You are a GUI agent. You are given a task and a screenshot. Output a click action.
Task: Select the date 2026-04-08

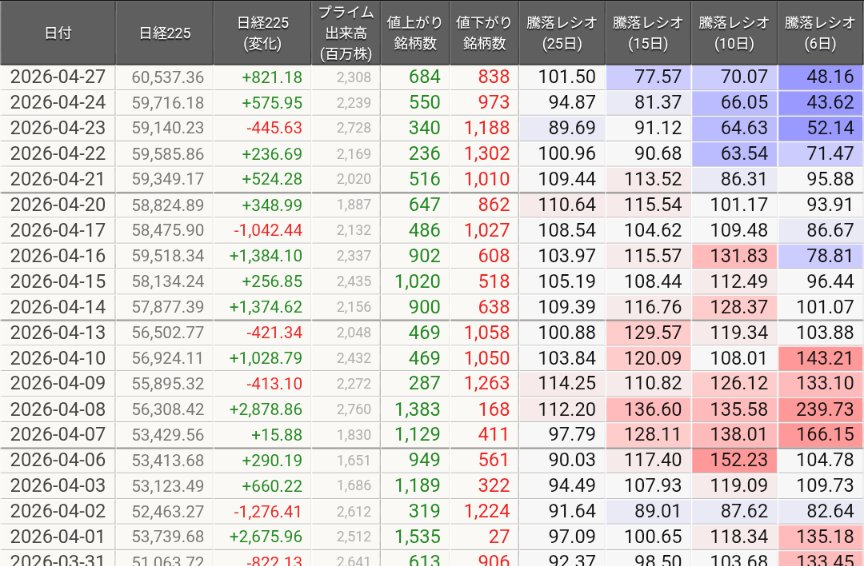58,409
